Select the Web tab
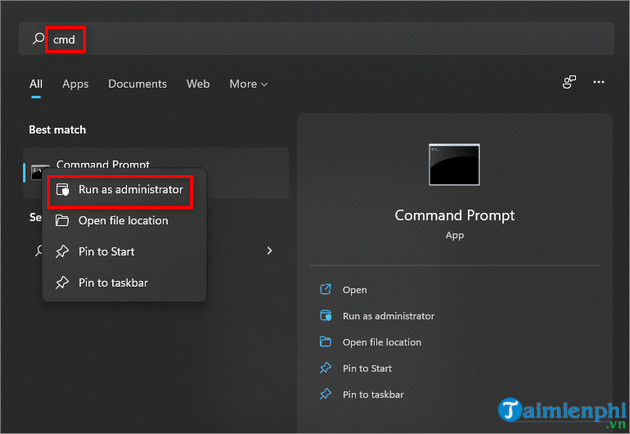This screenshot has height=434, width=630. (198, 84)
